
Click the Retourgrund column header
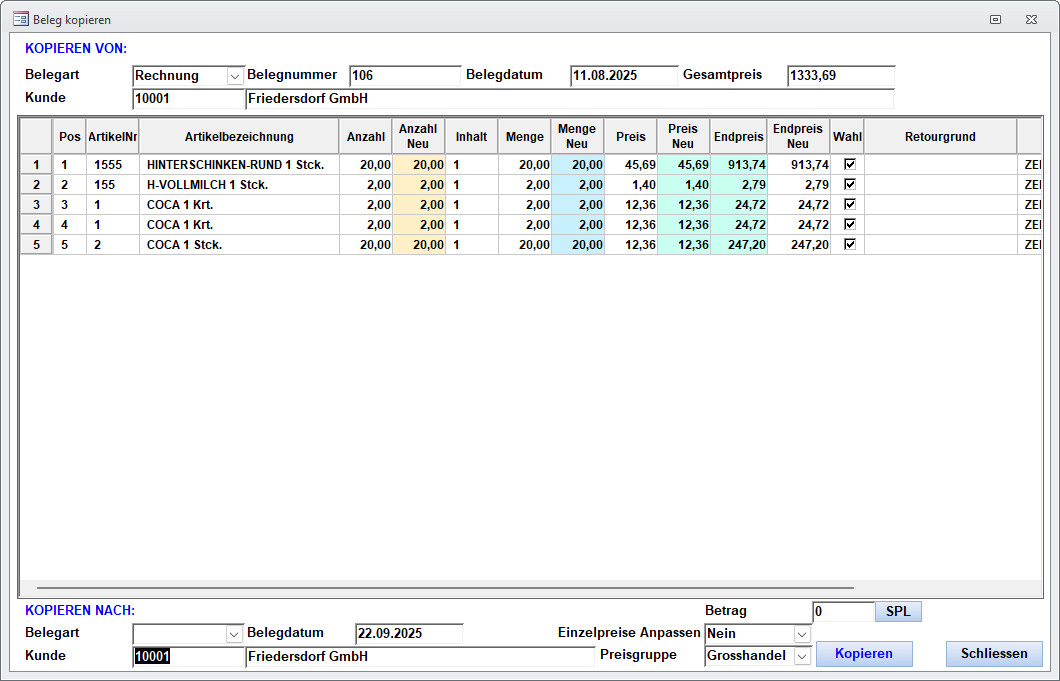point(939,137)
